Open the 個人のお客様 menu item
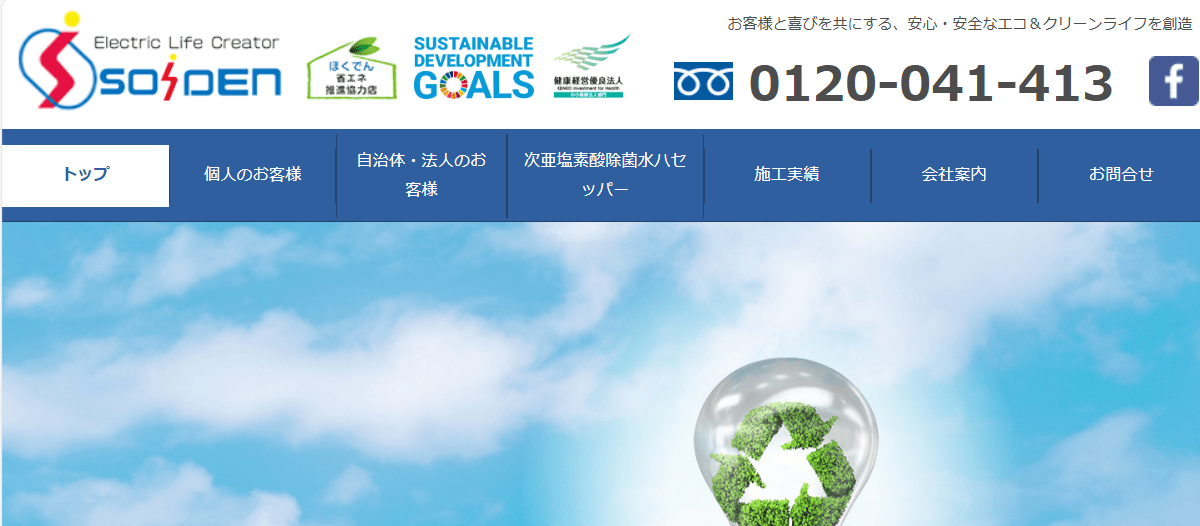 (252, 175)
